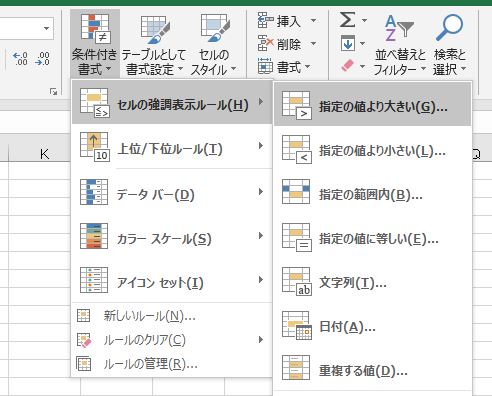Expand the Clear dropdown arrow
The image size is (492, 396).
coord(363,66)
